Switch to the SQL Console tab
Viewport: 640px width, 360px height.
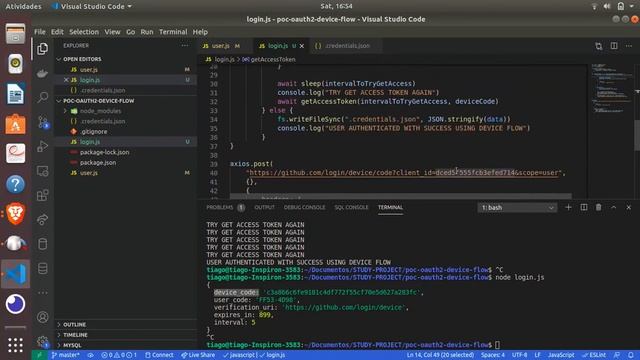[x=351, y=207]
